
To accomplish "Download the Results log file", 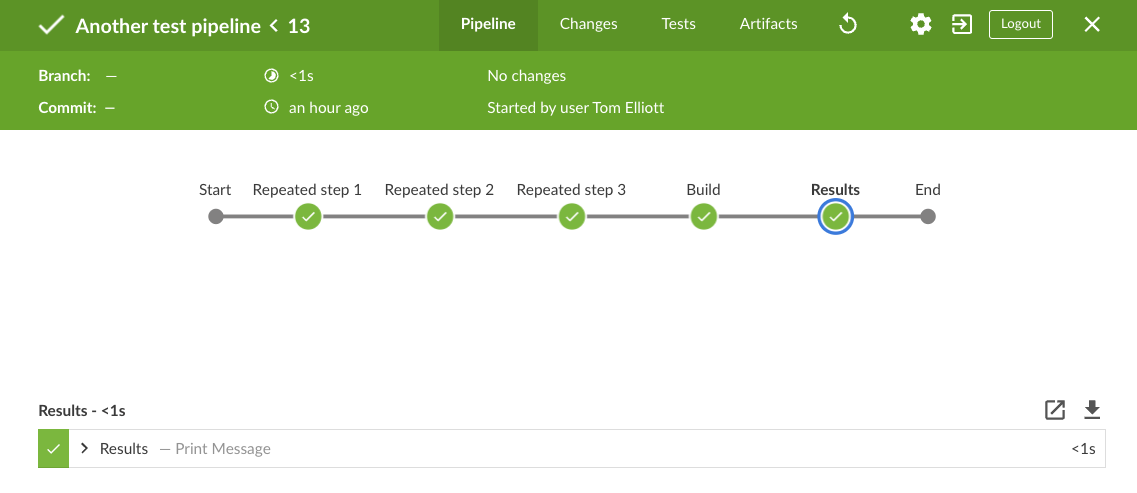I will pos(1092,409).
